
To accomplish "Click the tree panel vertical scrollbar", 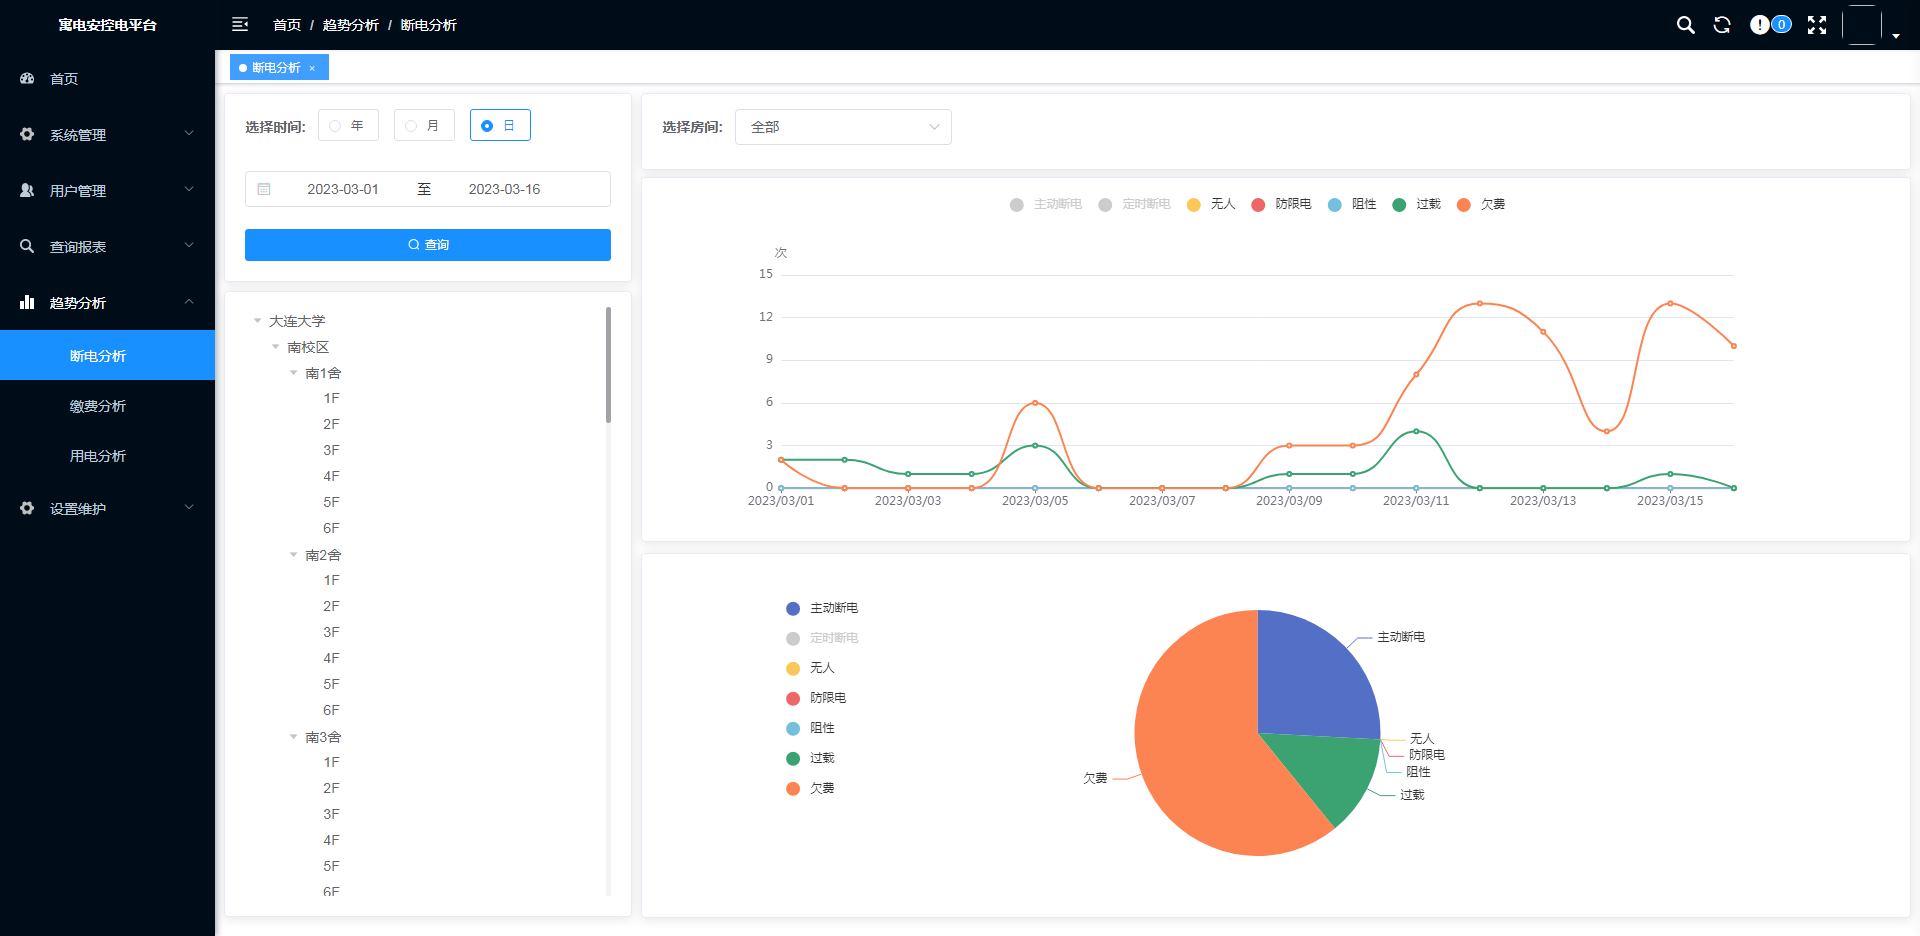I will (x=608, y=365).
